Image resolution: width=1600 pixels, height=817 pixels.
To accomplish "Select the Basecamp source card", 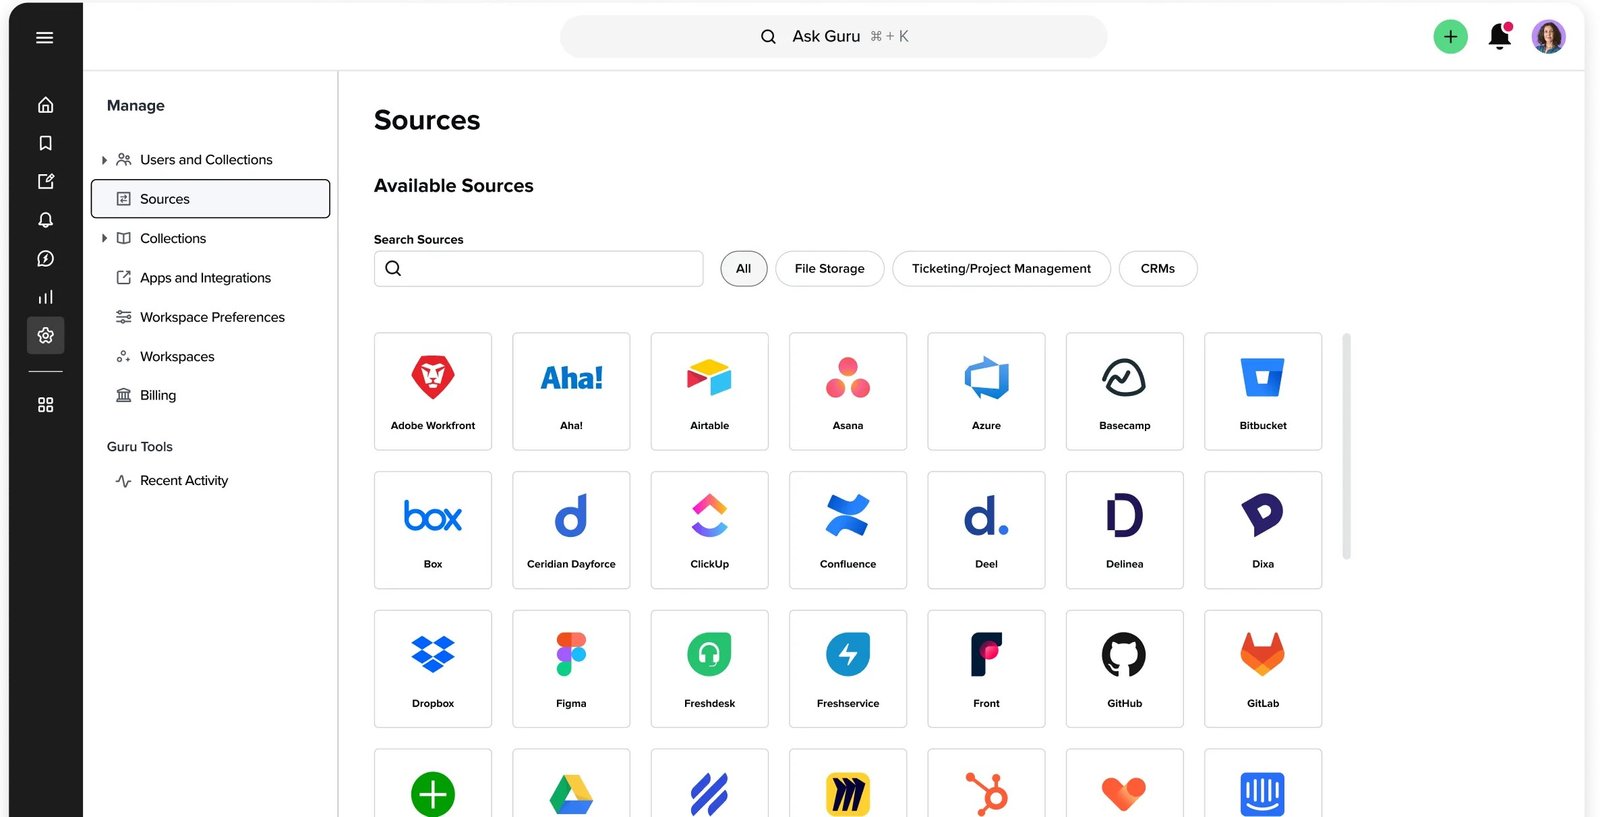I will pyautogui.click(x=1125, y=391).
